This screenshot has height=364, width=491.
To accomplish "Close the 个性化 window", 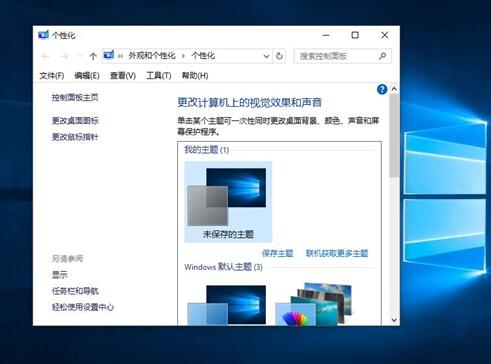I will click(x=385, y=35).
